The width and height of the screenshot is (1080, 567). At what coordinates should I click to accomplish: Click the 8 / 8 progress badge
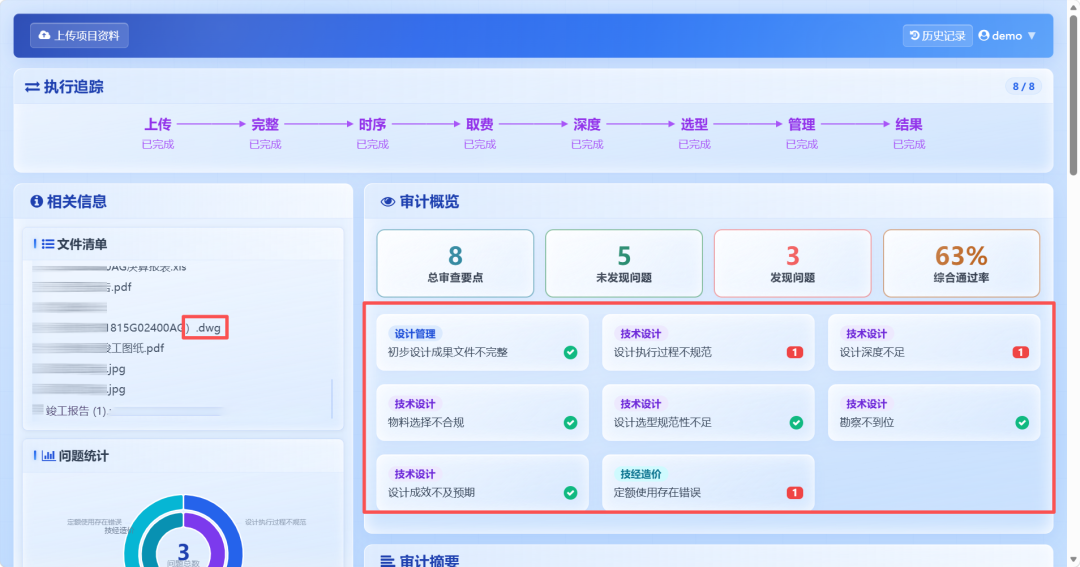pyautogui.click(x=1023, y=87)
